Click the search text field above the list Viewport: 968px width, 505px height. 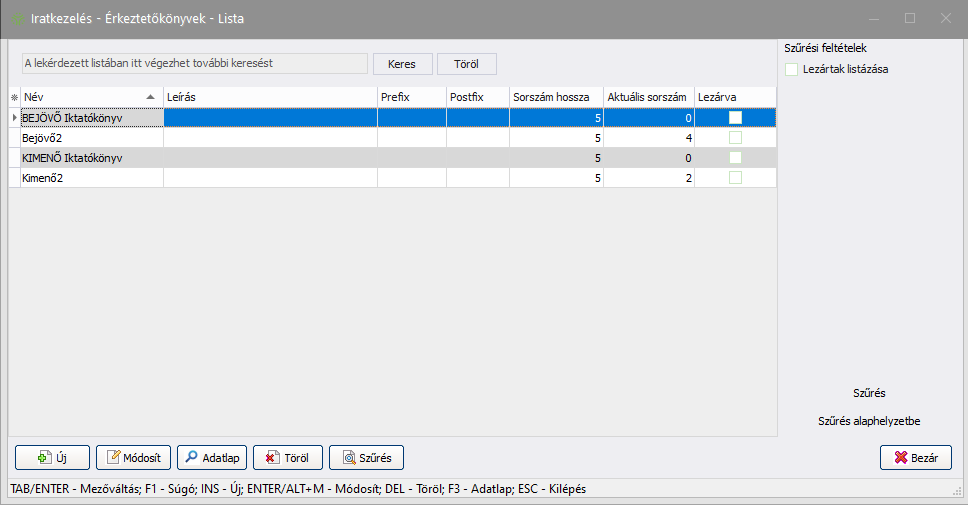click(x=195, y=63)
